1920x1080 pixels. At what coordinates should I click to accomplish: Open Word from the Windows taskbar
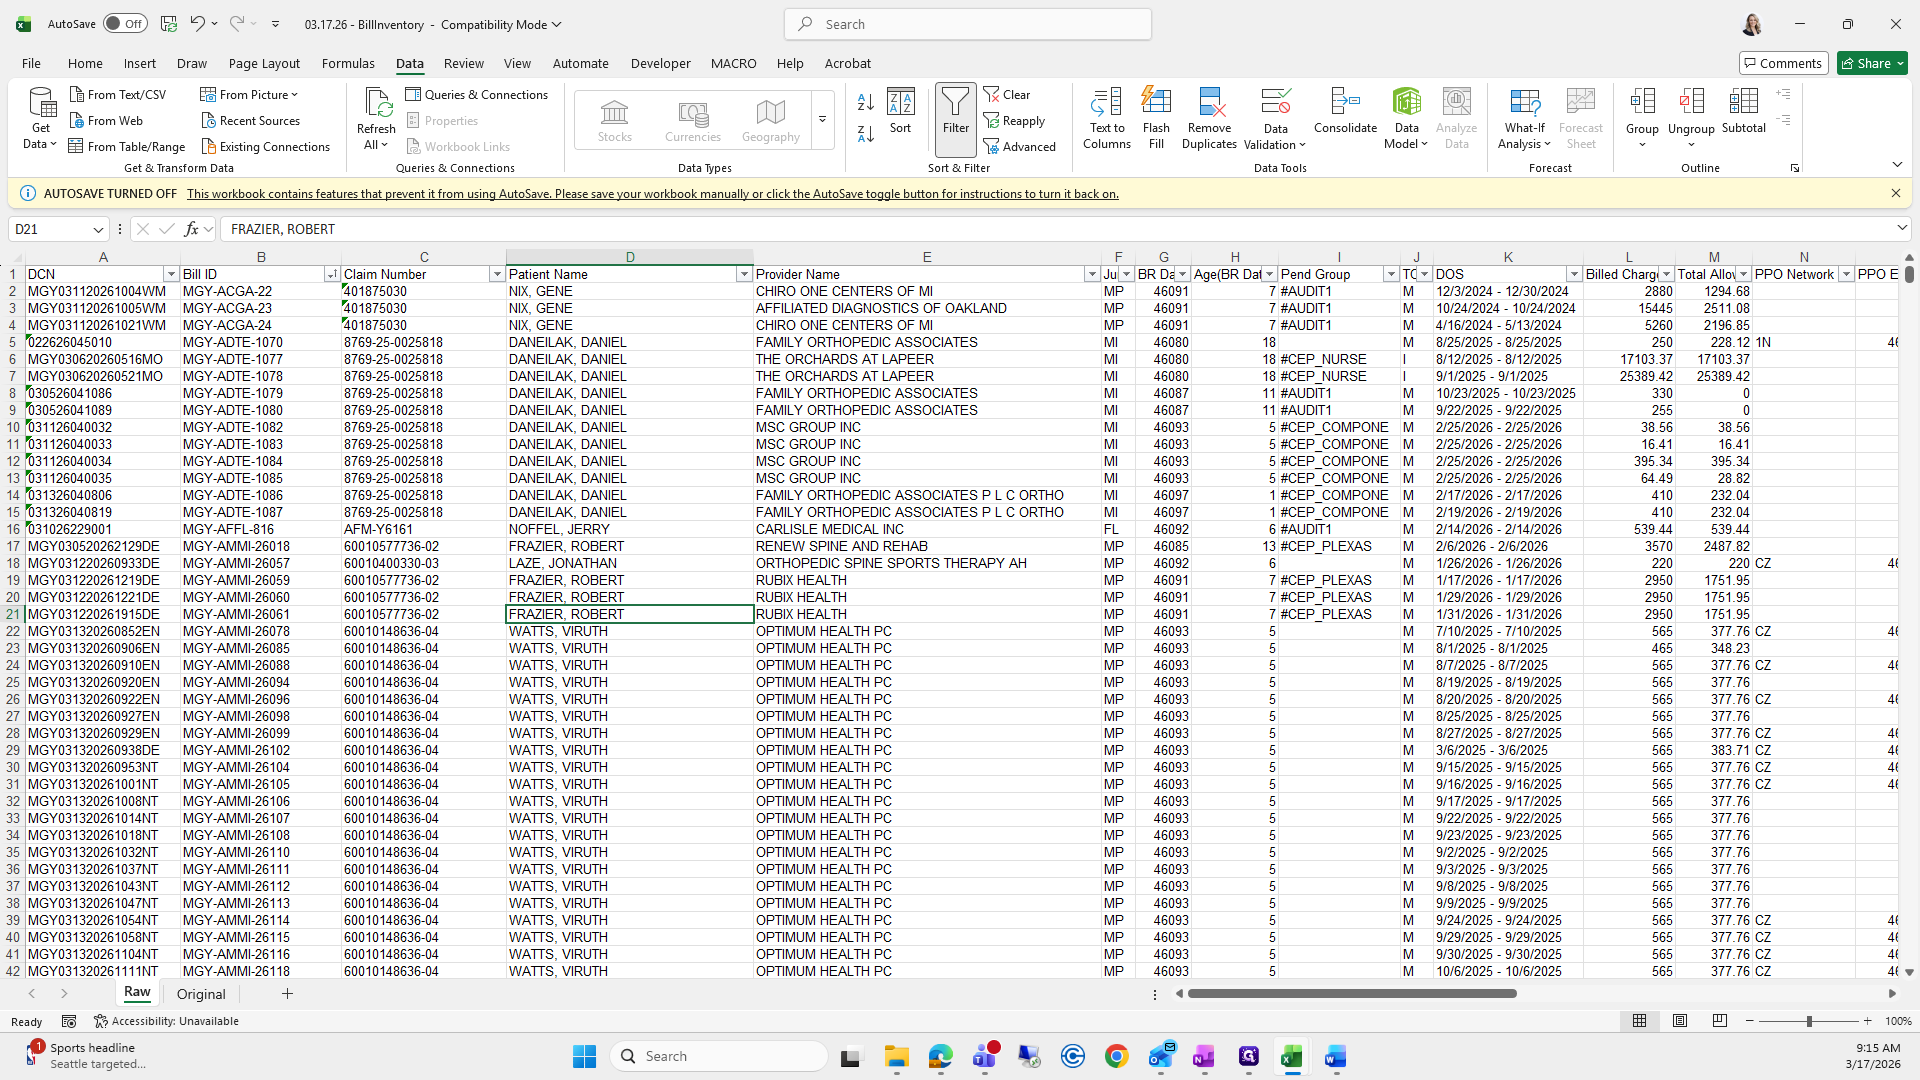[x=1335, y=1057]
